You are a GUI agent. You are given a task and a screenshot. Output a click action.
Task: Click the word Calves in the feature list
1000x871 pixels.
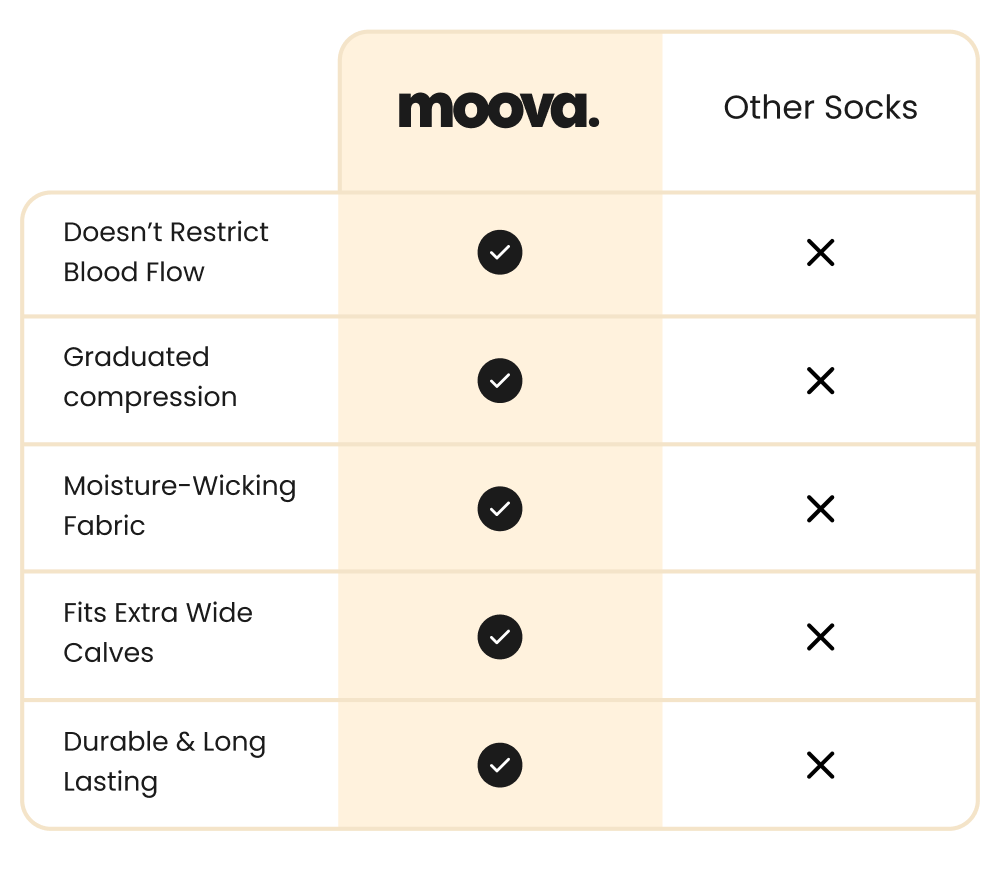[108, 652]
